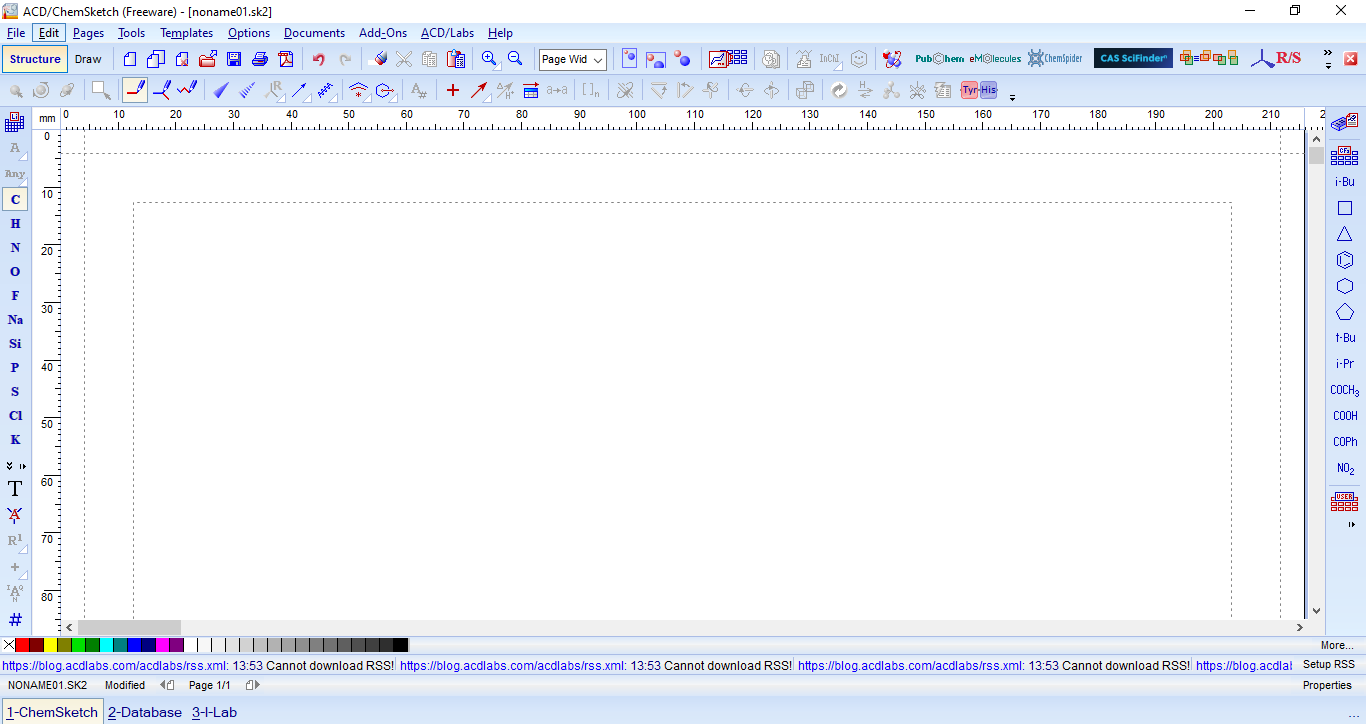Open ChemSpider search from toolbar

click(x=1055, y=59)
